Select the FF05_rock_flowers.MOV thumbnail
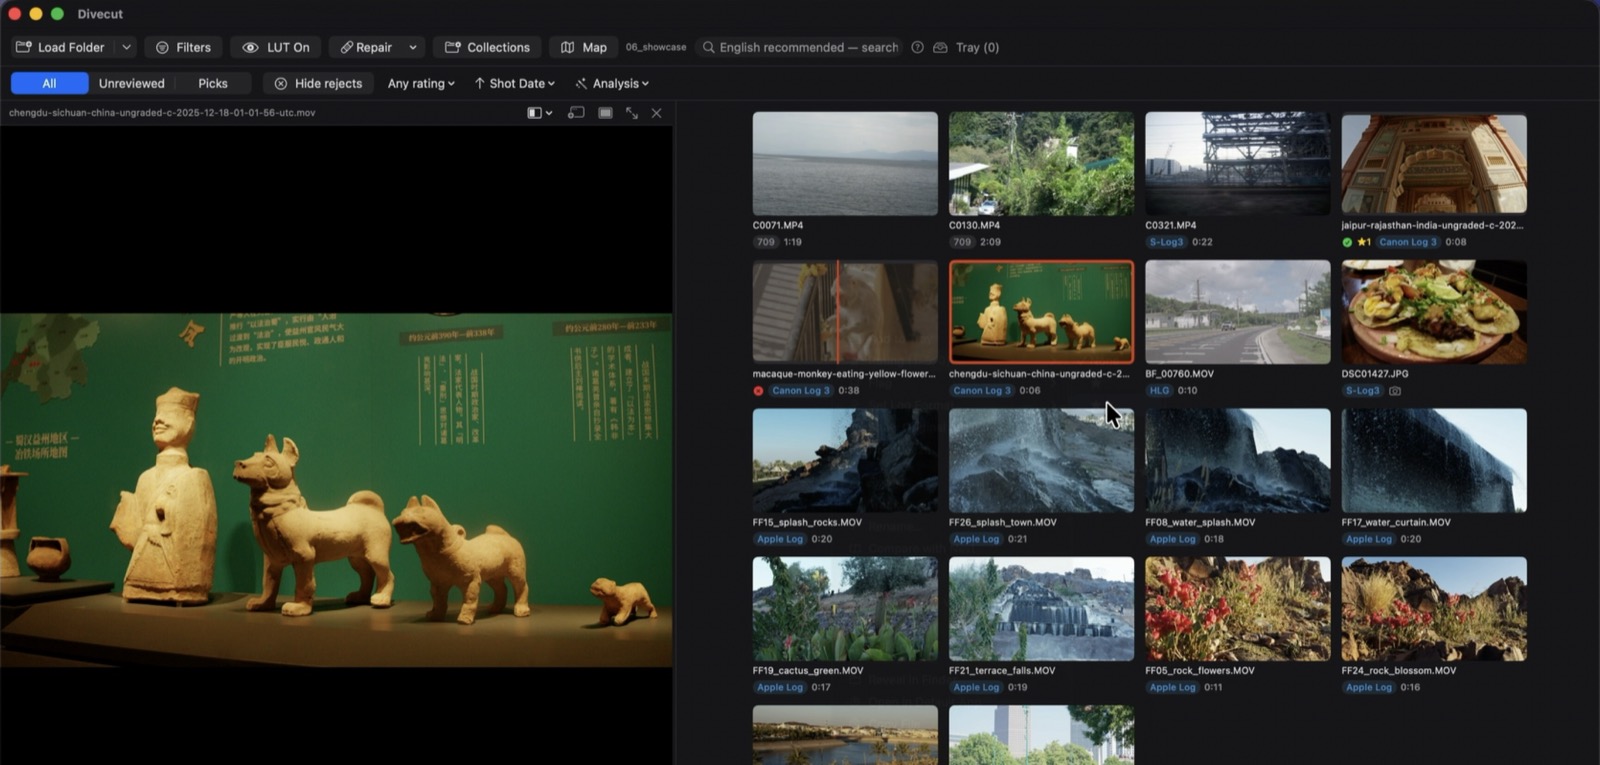This screenshot has width=1600, height=765. point(1238,609)
